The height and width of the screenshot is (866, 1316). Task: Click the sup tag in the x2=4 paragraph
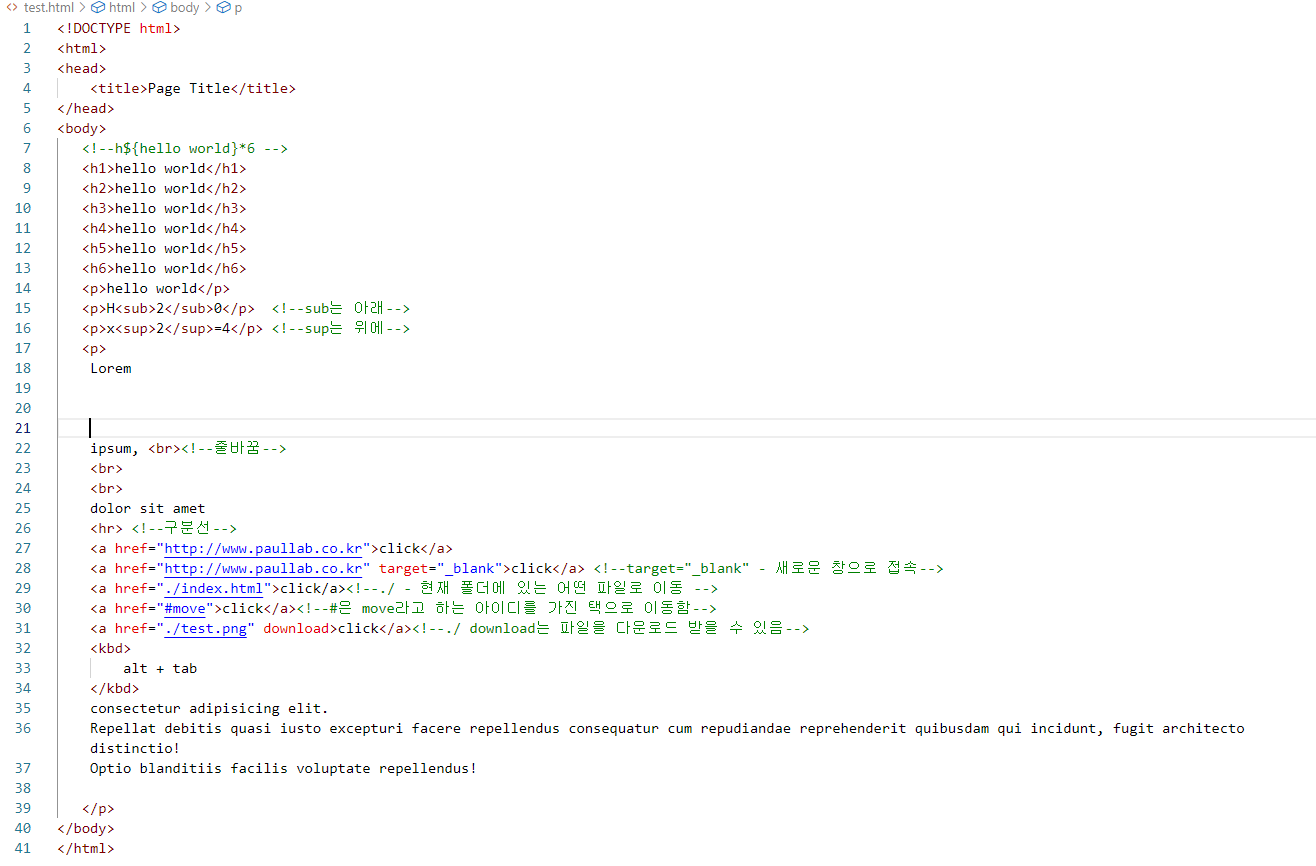135,328
